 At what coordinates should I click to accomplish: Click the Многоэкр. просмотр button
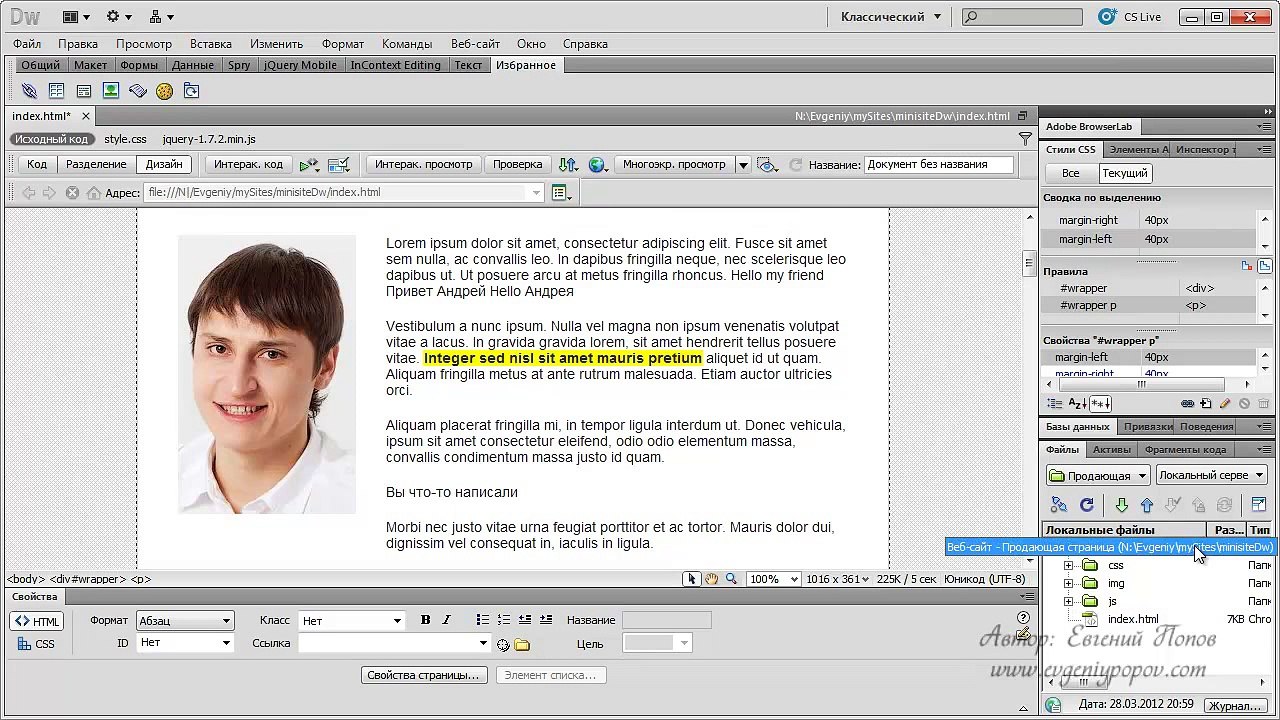[x=674, y=164]
